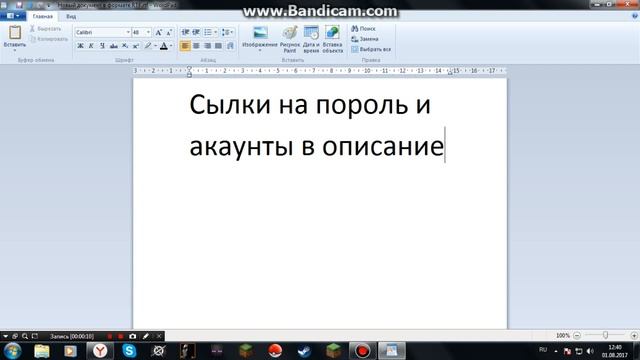Increase paragraph indent
Screen dimensions: 640x360
(196, 32)
